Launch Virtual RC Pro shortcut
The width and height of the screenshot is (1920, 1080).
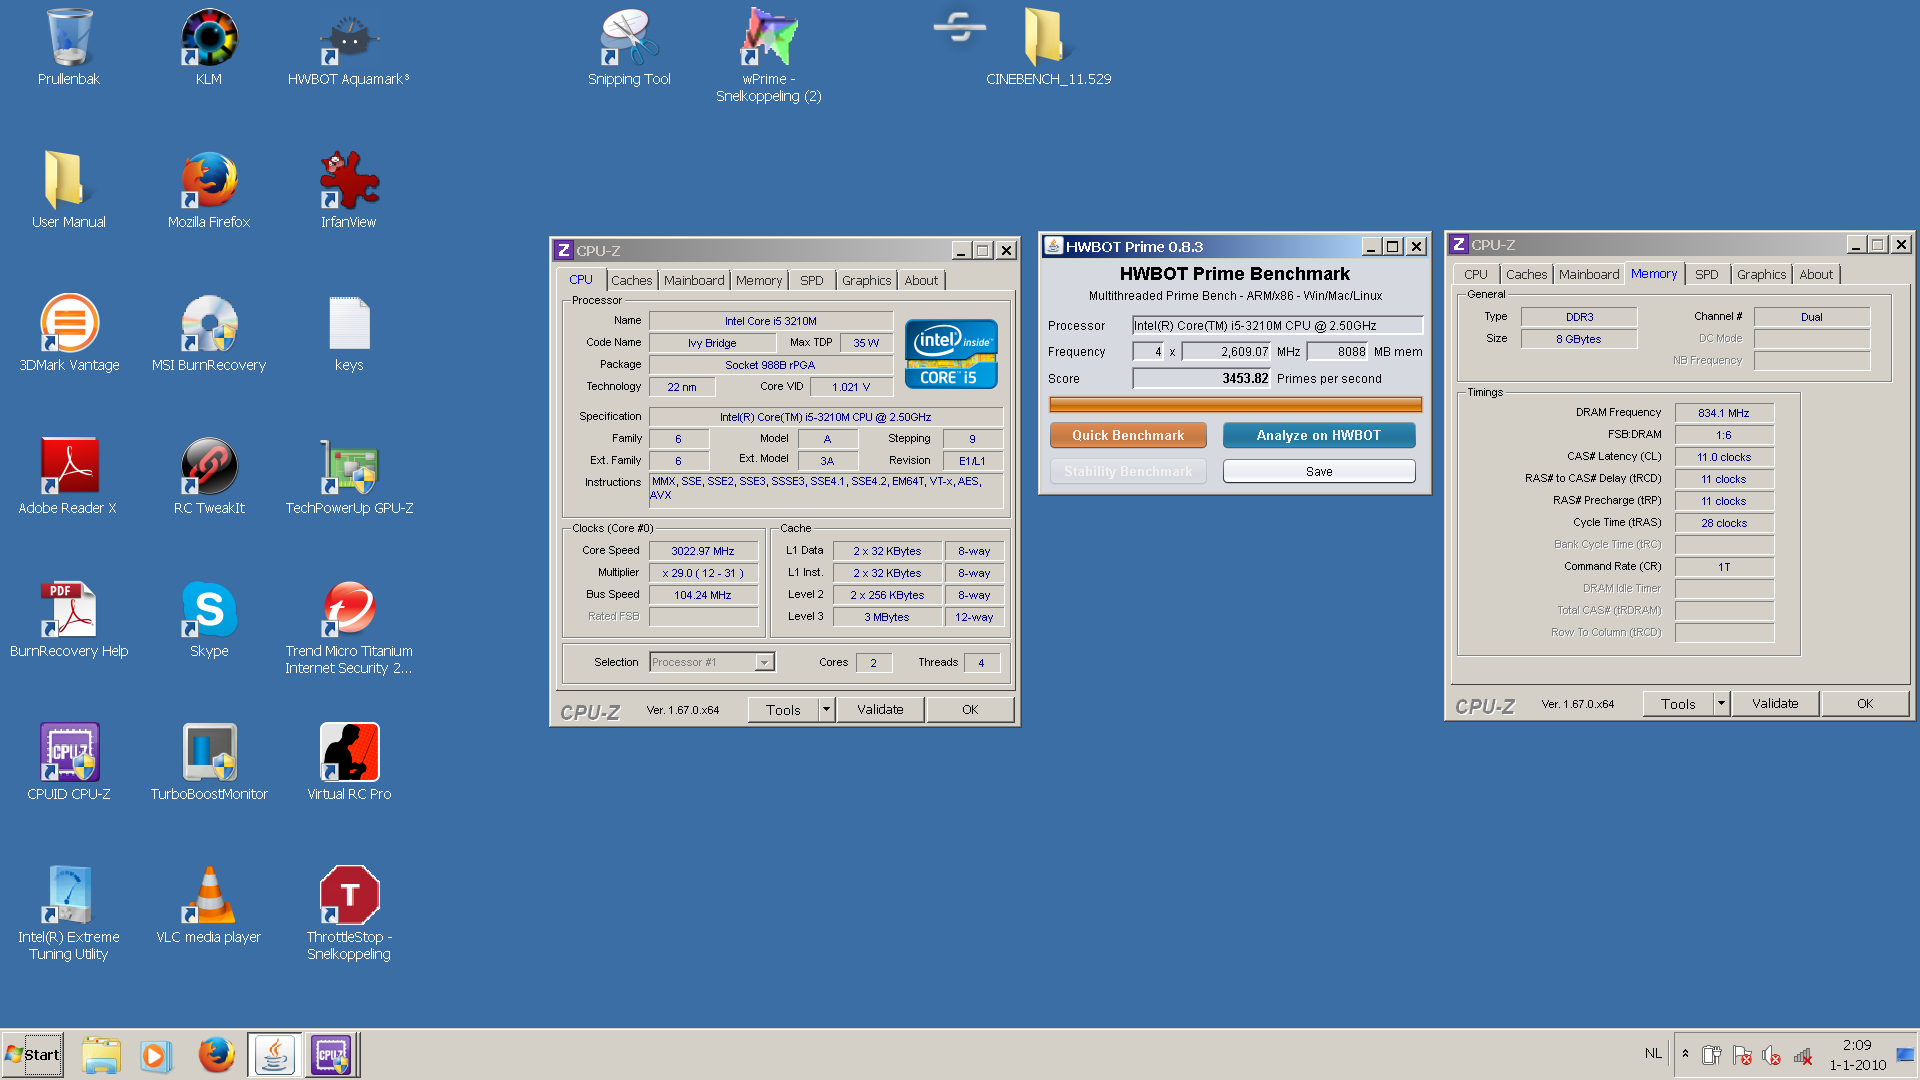tap(349, 762)
